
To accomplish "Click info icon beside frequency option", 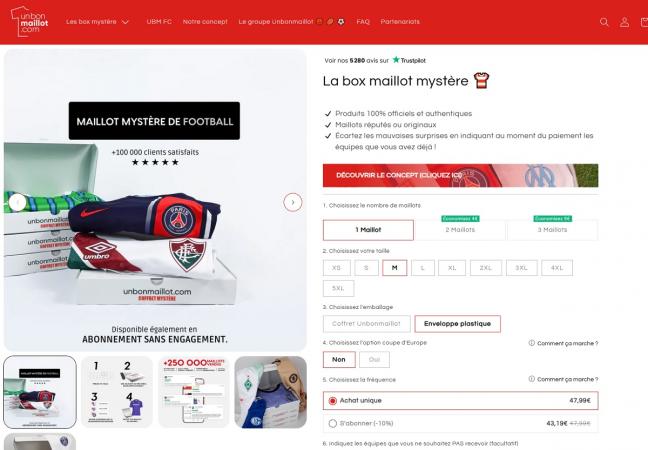I will pos(531,379).
